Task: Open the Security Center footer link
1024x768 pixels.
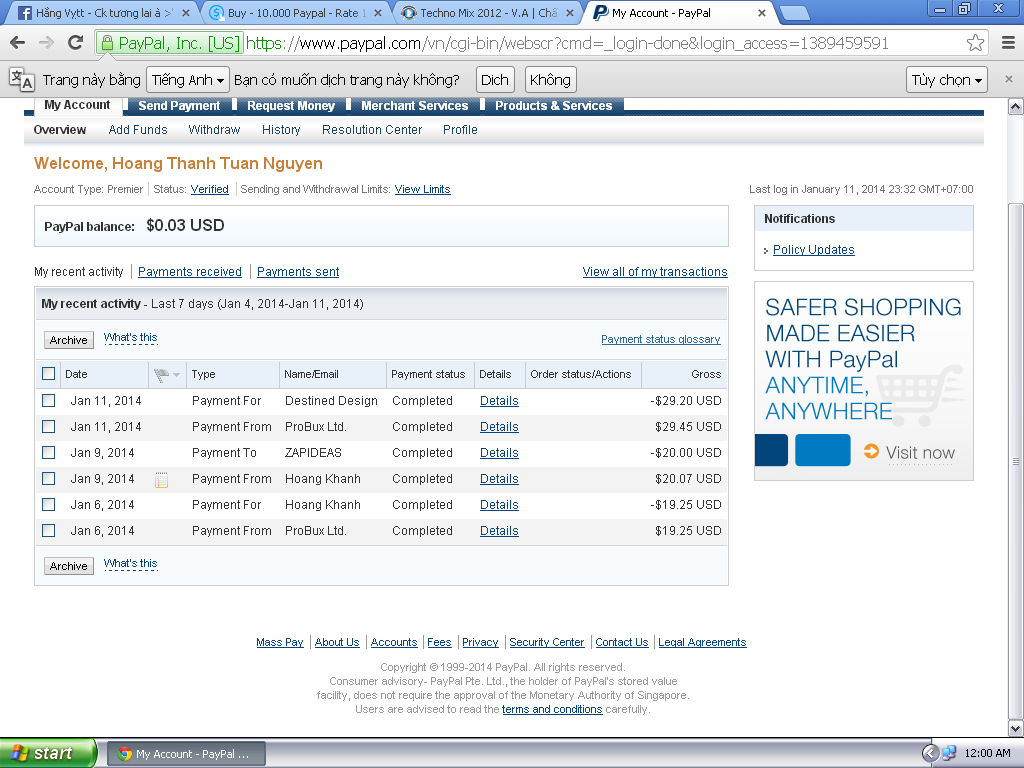Action: pos(547,643)
